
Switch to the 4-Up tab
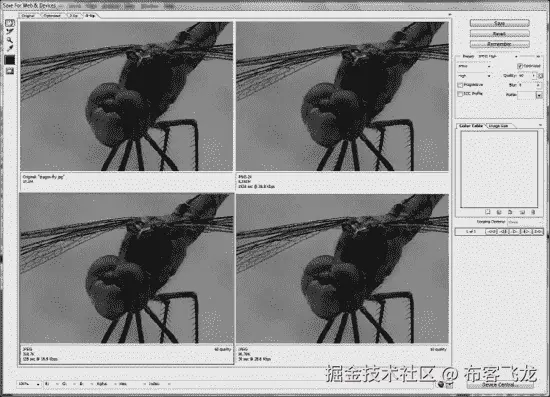coord(90,15)
